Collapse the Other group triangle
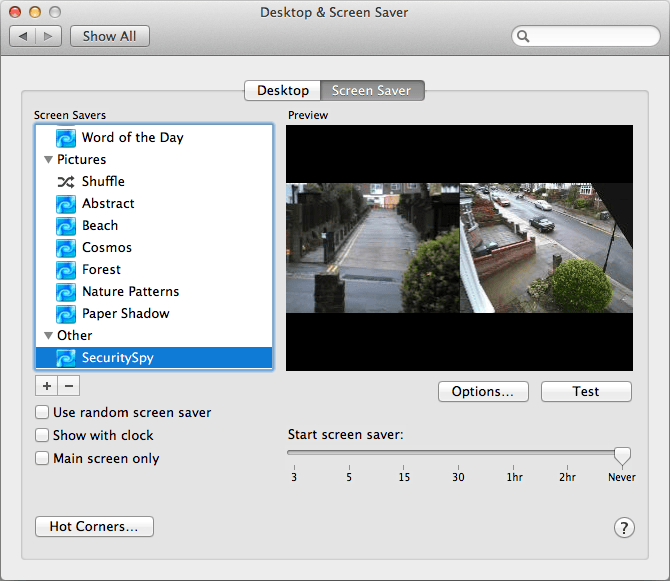Image resolution: width=670 pixels, height=581 pixels. point(48,336)
